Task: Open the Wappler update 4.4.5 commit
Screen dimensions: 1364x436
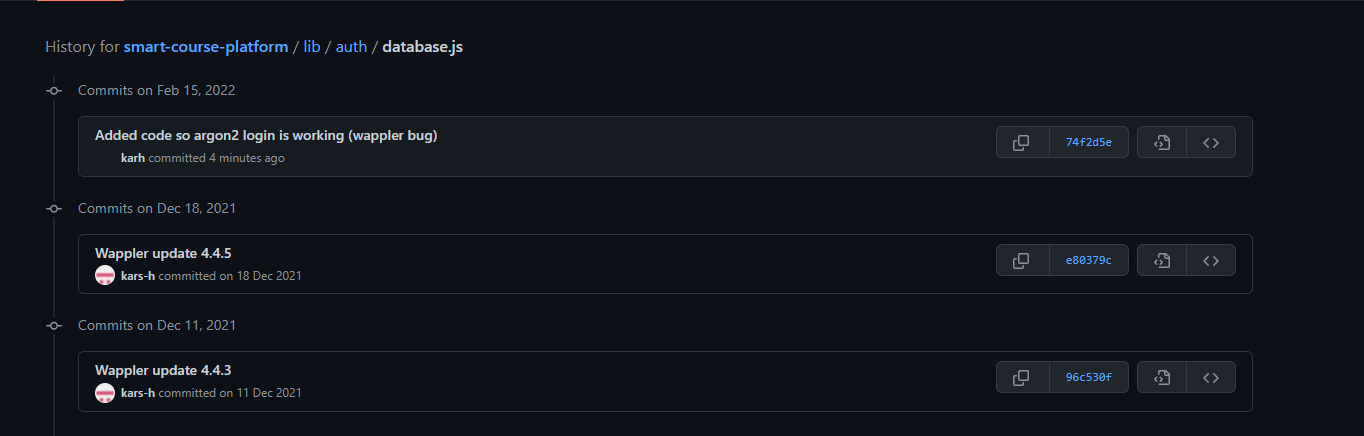Action: (x=162, y=253)
